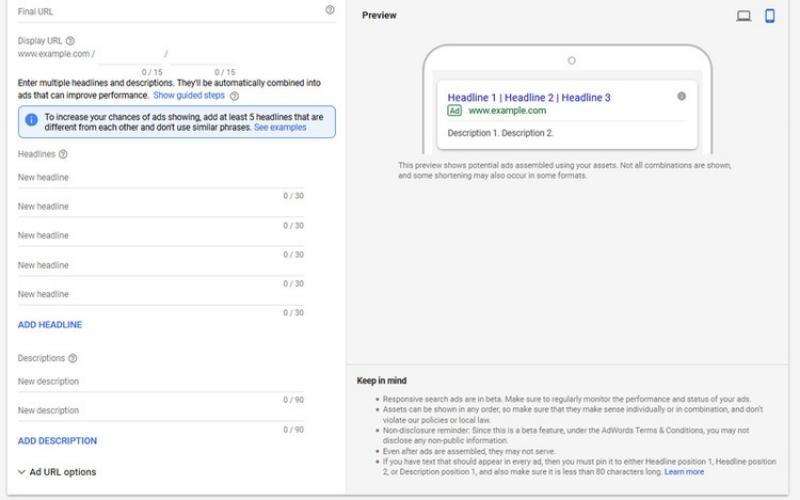Click 'Responsive search ads are in beta' bullet
Screen dimensions: 800x500
click(x=566, y=399)
